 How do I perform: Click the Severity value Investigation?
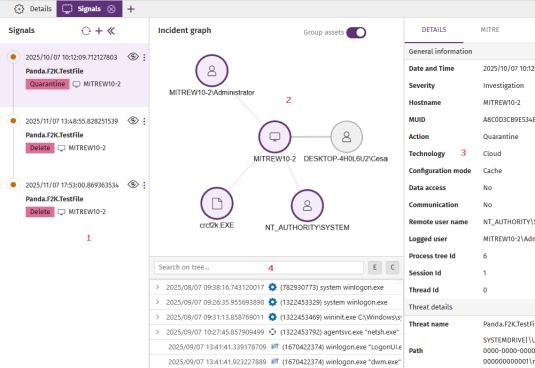click(503, 86)
